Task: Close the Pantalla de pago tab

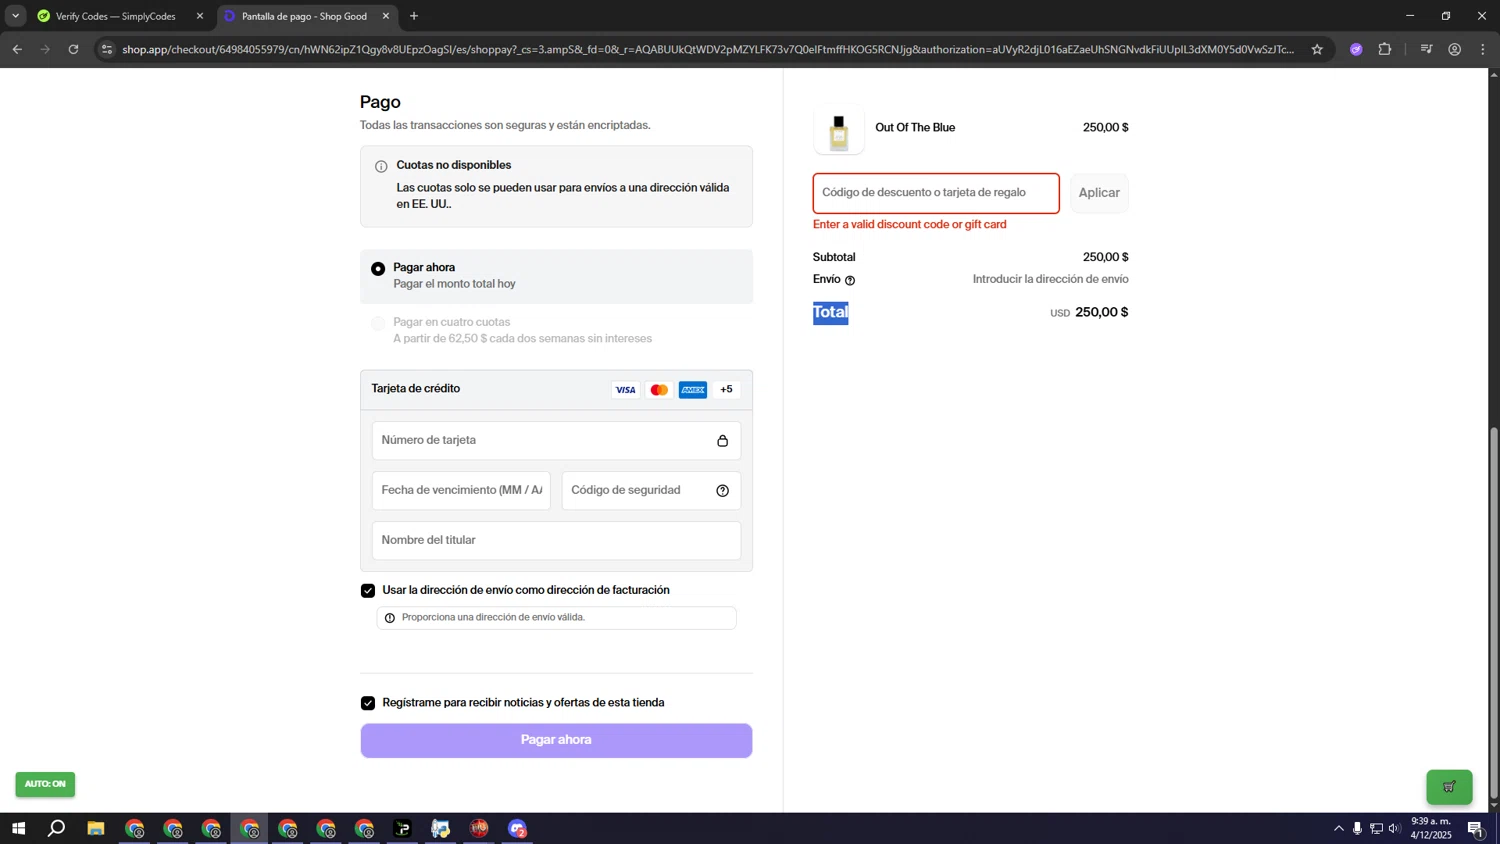Action: [x=386, y=16]
